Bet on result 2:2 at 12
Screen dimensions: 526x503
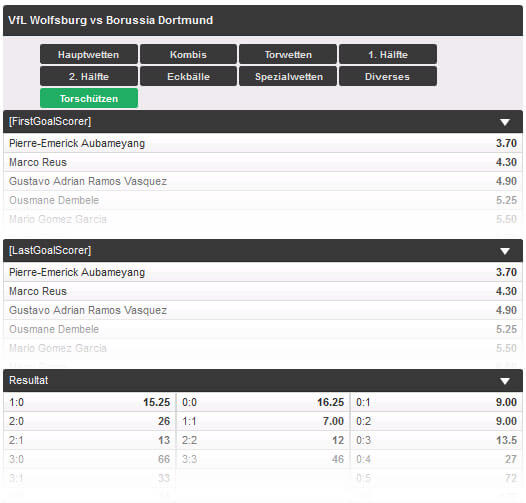[263, 440]
